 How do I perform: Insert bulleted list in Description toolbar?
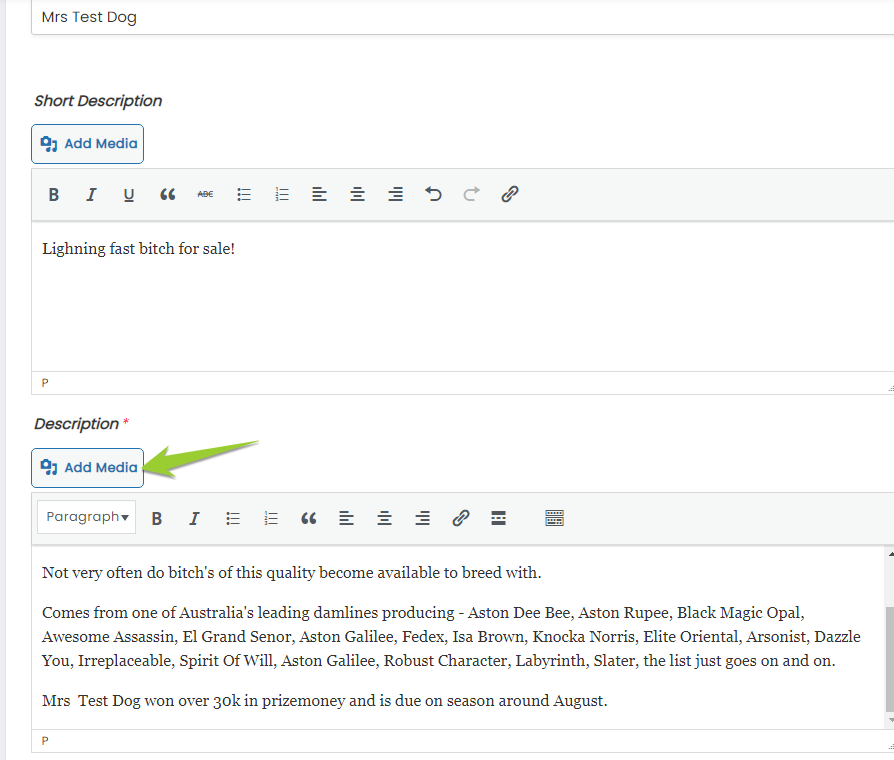(x=233, y=518)
